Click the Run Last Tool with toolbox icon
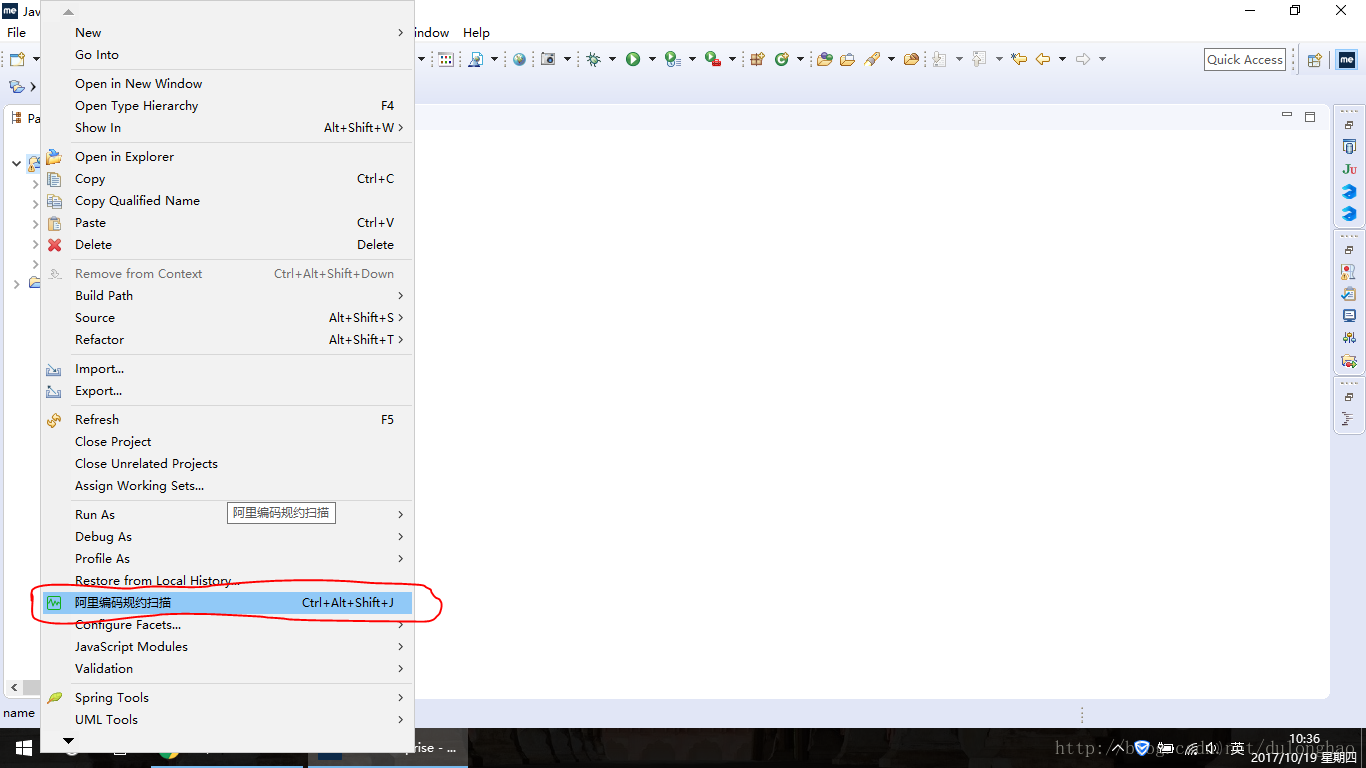Image resolution: width=1366 pixels, height=768 pixels. point(713,59)
